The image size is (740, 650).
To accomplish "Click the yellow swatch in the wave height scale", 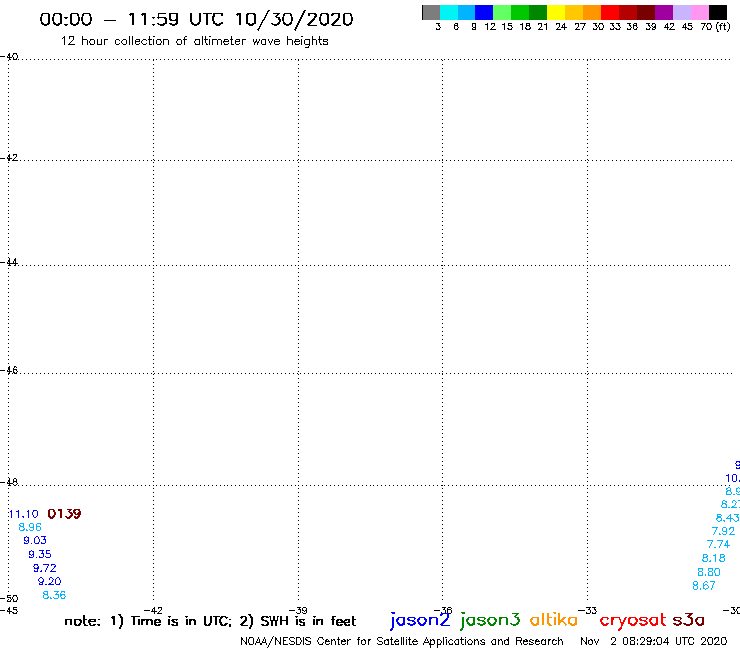I will [x=556, y=12].
